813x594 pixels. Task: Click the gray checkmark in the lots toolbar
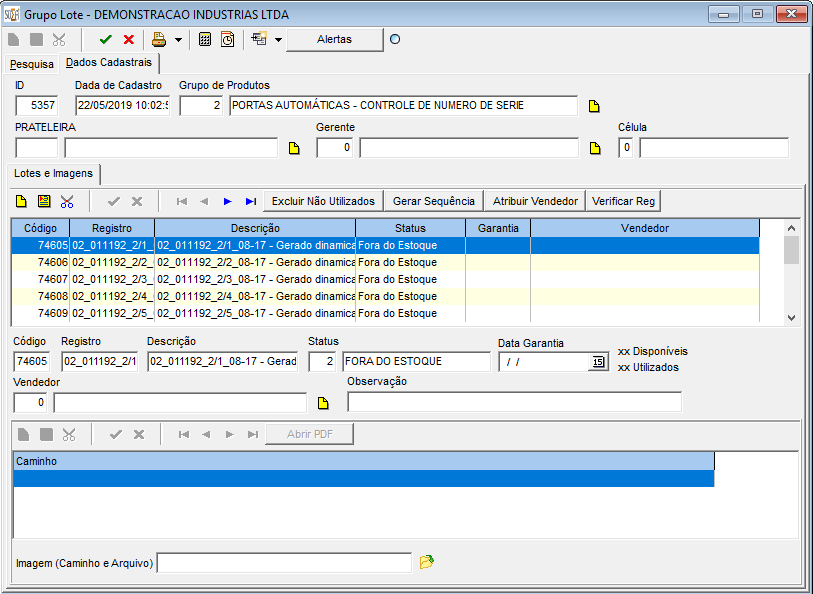coord(114,201)
